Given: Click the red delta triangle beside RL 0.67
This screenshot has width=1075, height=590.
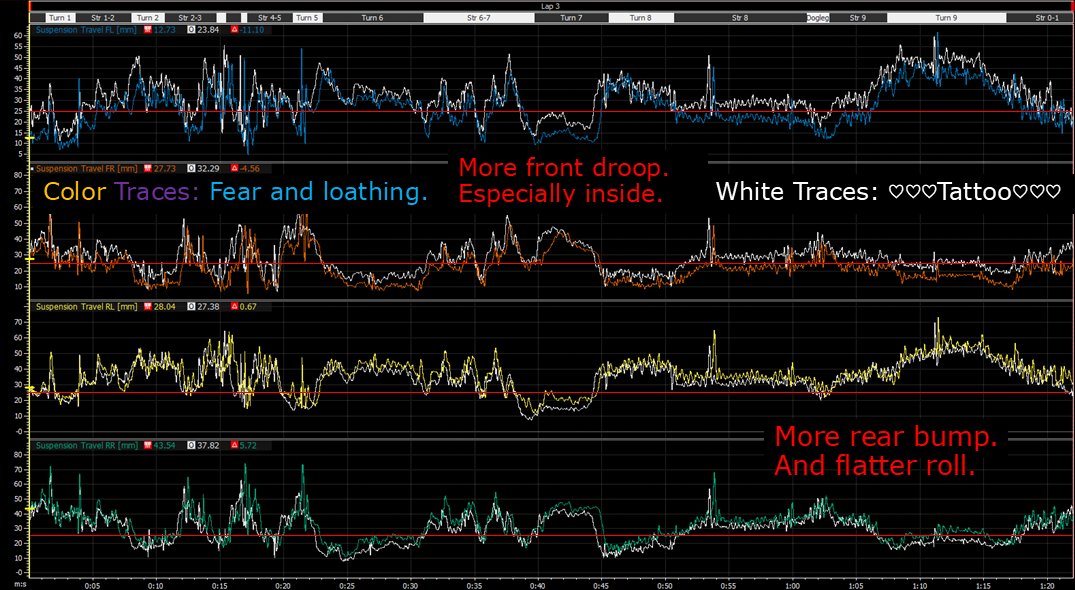Looking at the screenshot, I should [235, 307].
